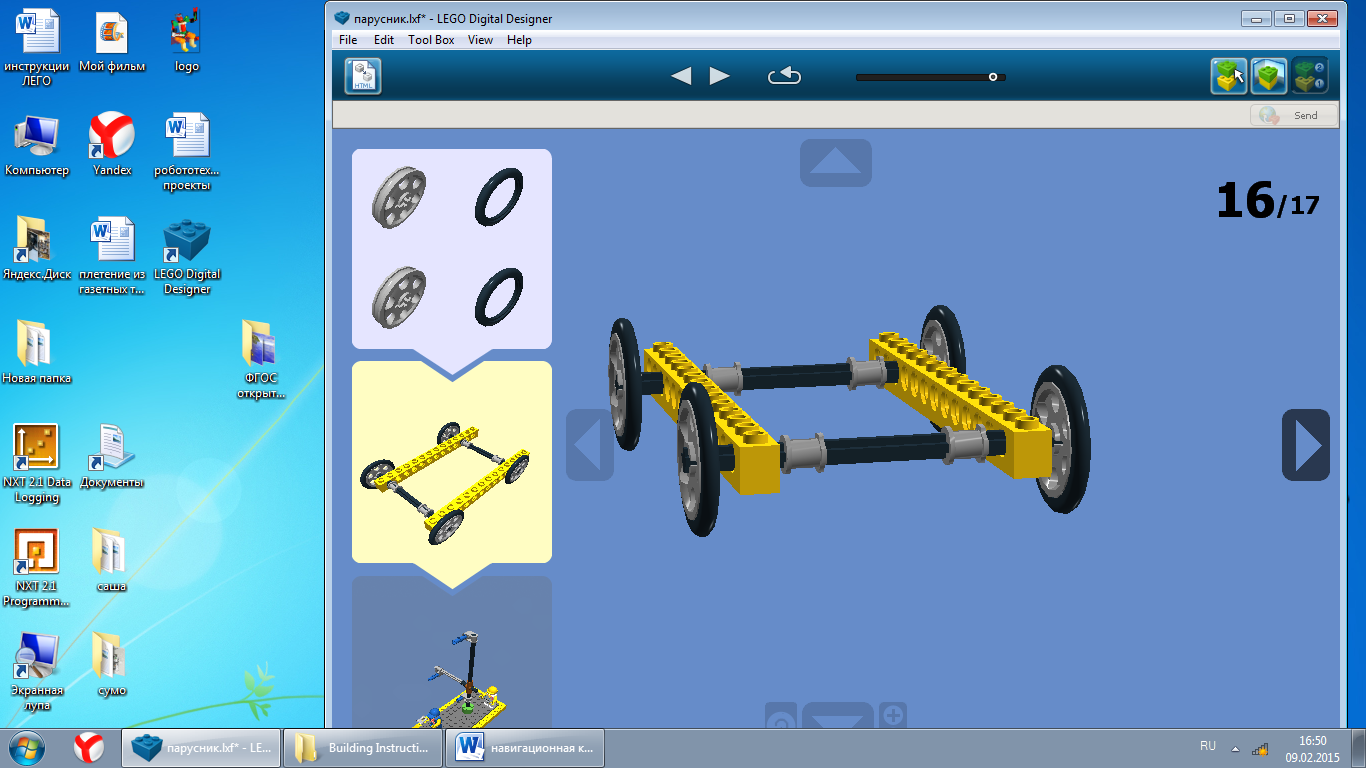Open the Help menu
Viewport: 1366px width, 768px height.
tap(520, 40)
